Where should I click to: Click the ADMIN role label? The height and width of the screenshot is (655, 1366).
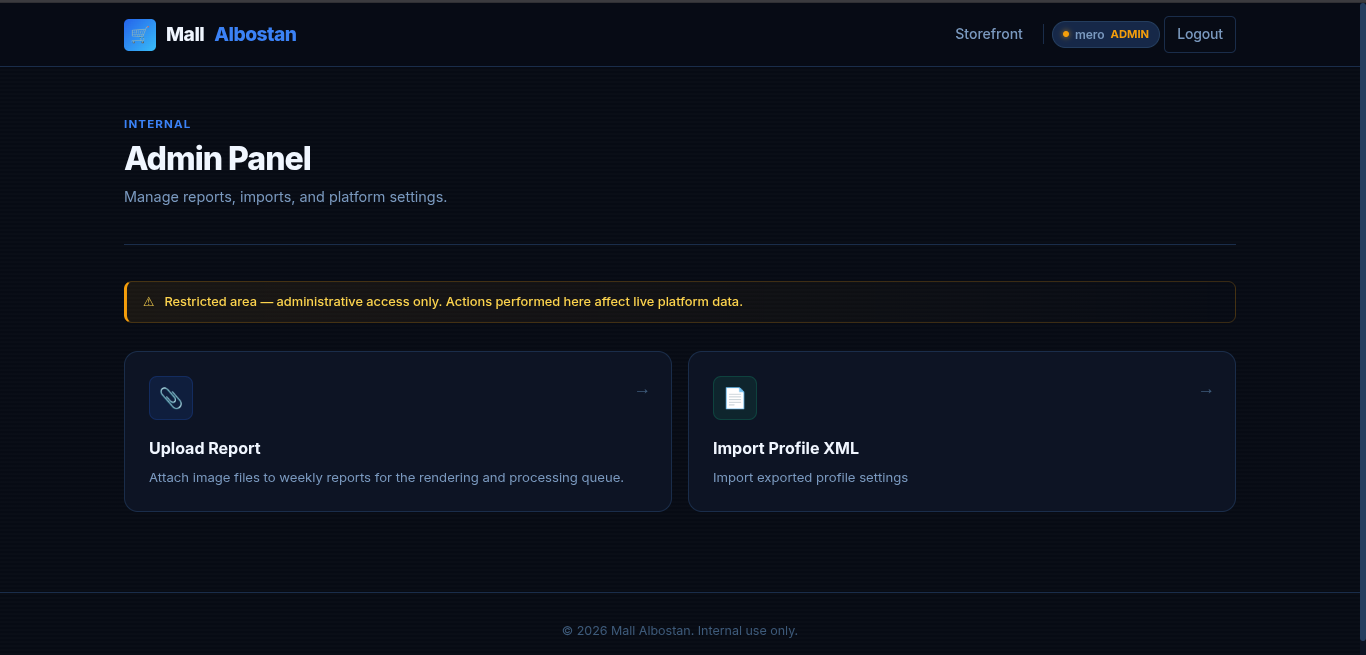coord(1130,34)
